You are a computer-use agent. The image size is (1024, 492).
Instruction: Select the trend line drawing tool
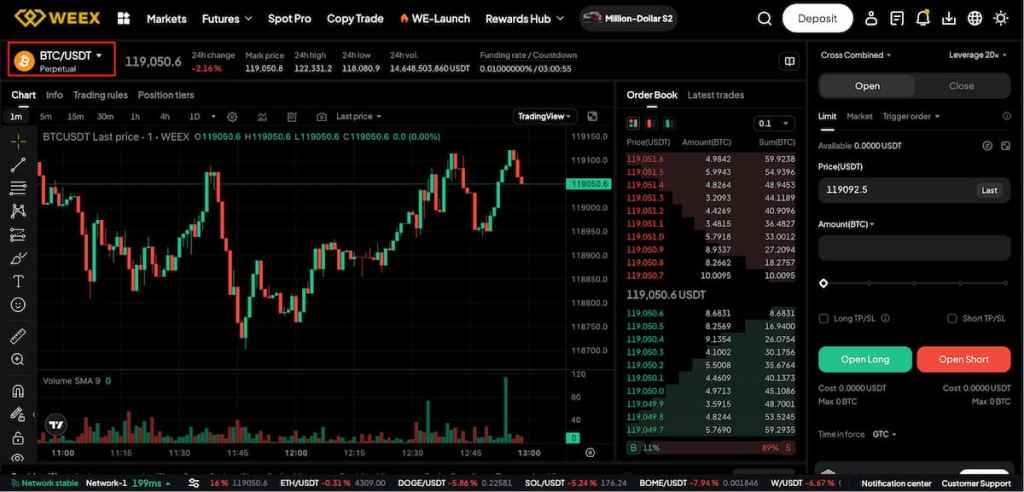(x=18, y=165)
